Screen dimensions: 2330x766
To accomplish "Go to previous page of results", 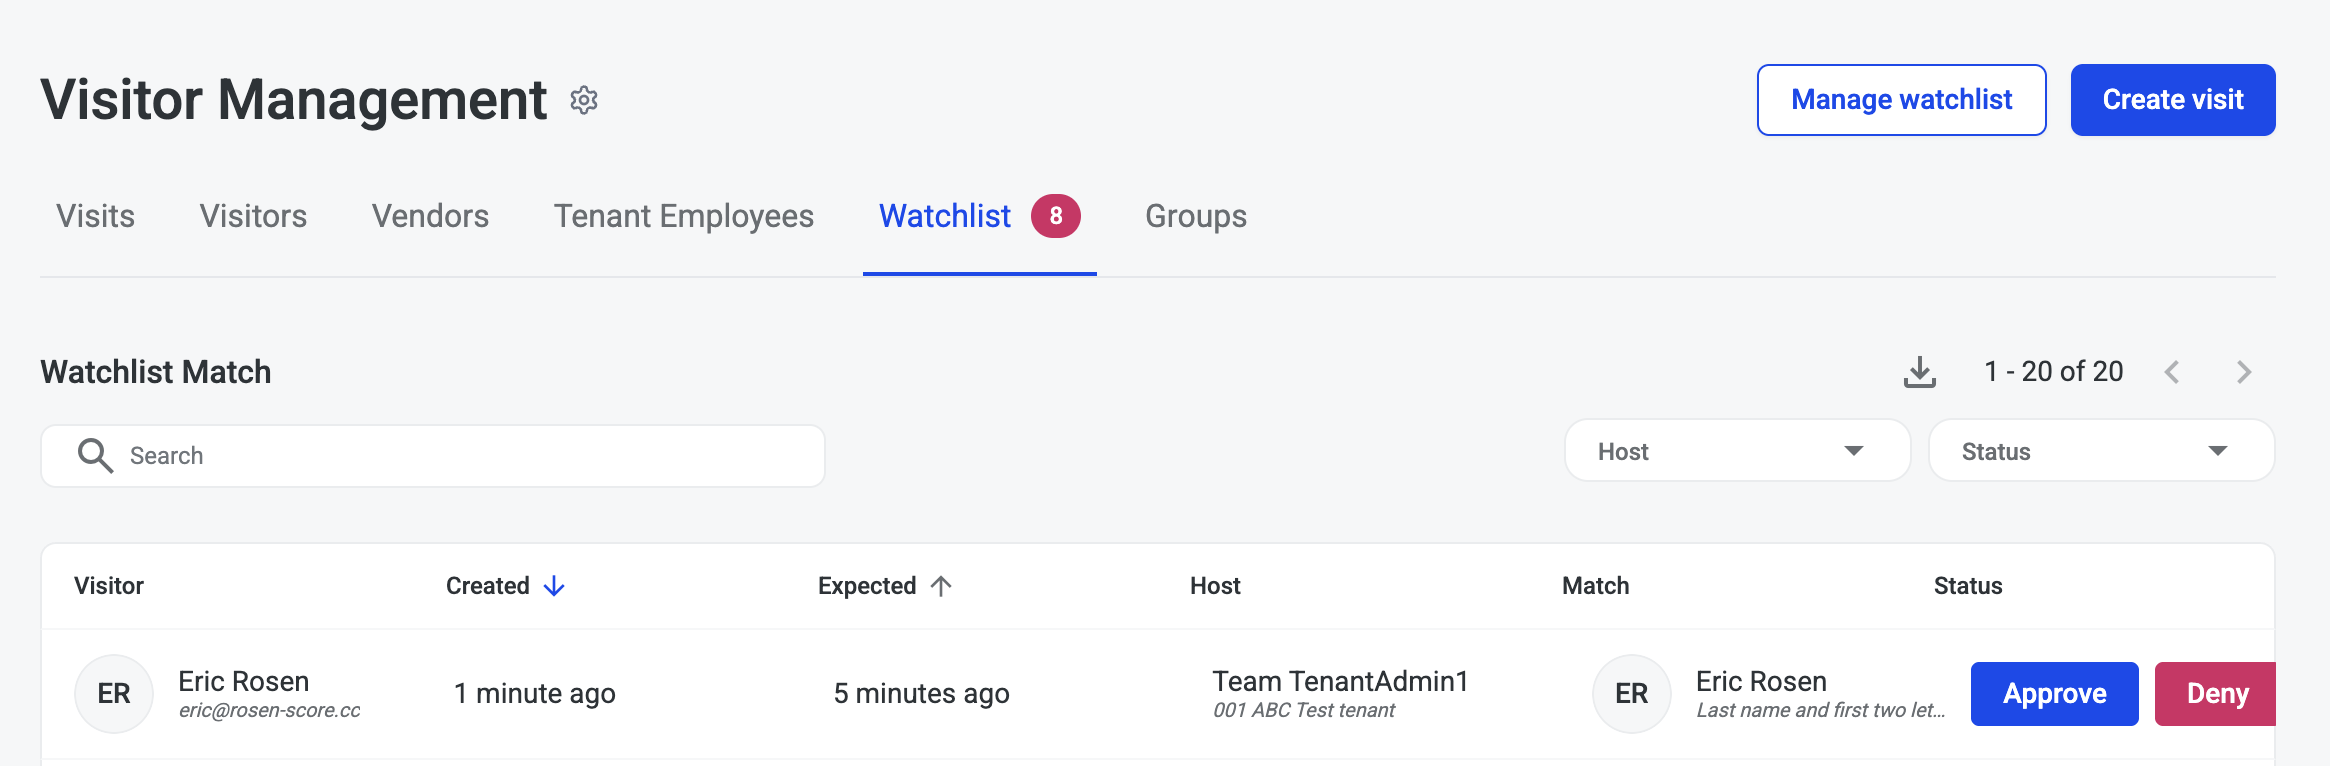I will pyautogui.click(x=2171, y=372).
